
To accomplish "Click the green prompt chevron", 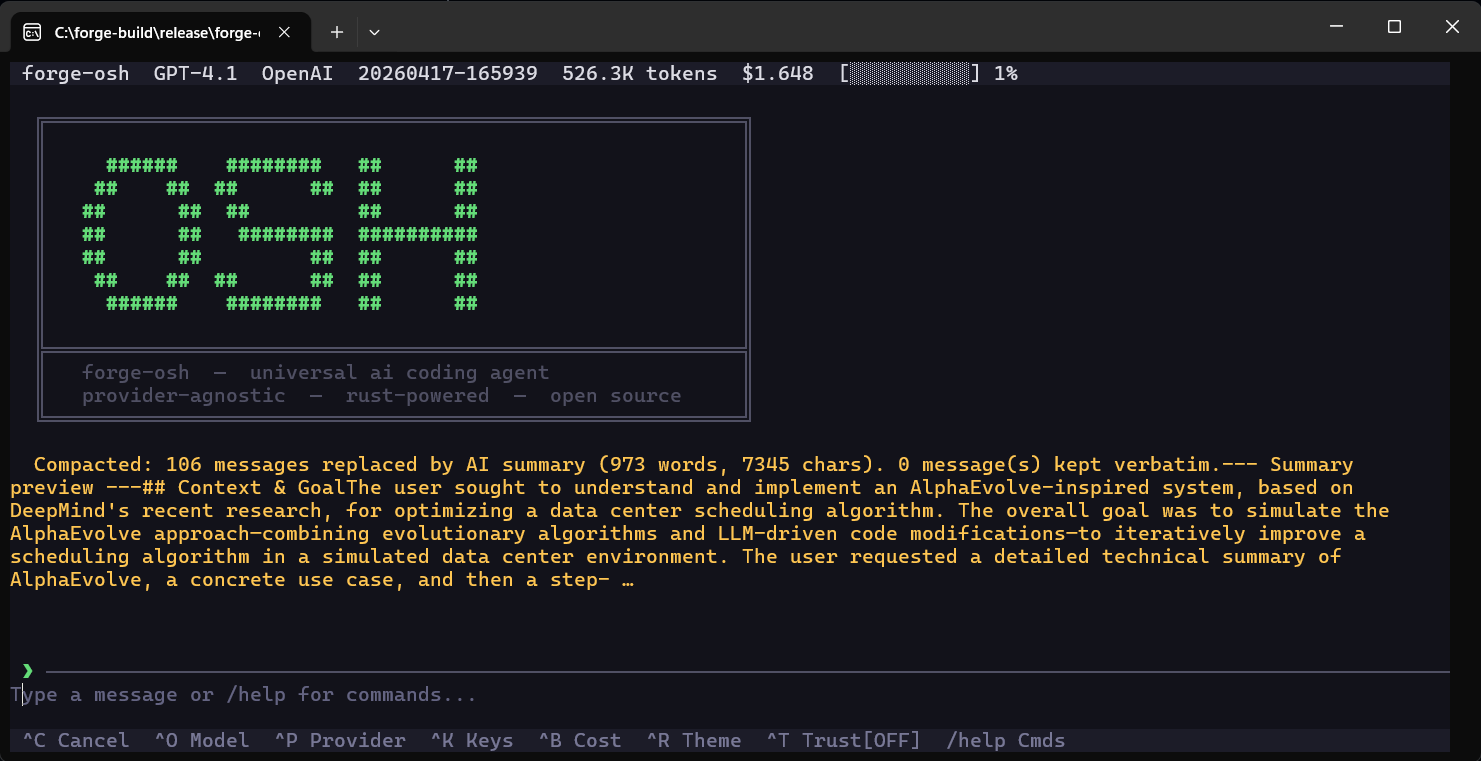I will pos(28,671).
